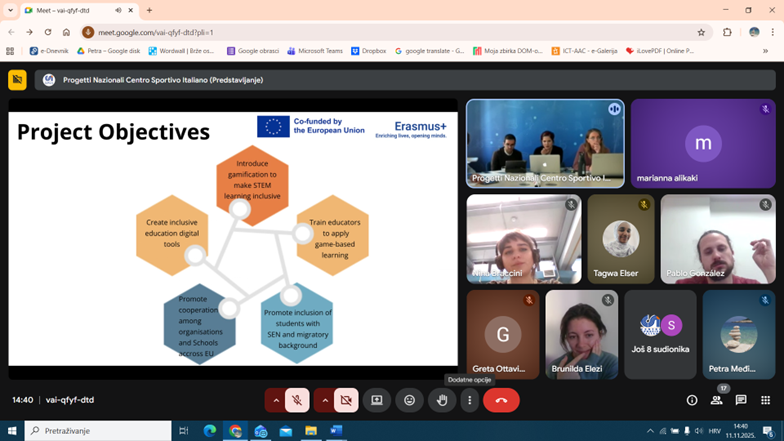
Task: Open the emoji reactions button
Action: [x=409, y=400]
